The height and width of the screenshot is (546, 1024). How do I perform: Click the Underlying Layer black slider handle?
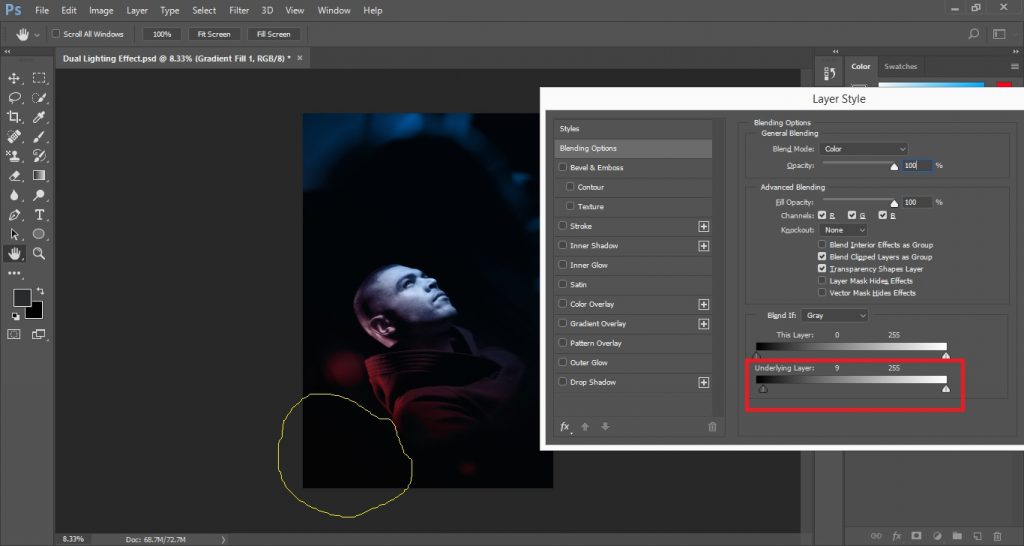click(763, 389)
